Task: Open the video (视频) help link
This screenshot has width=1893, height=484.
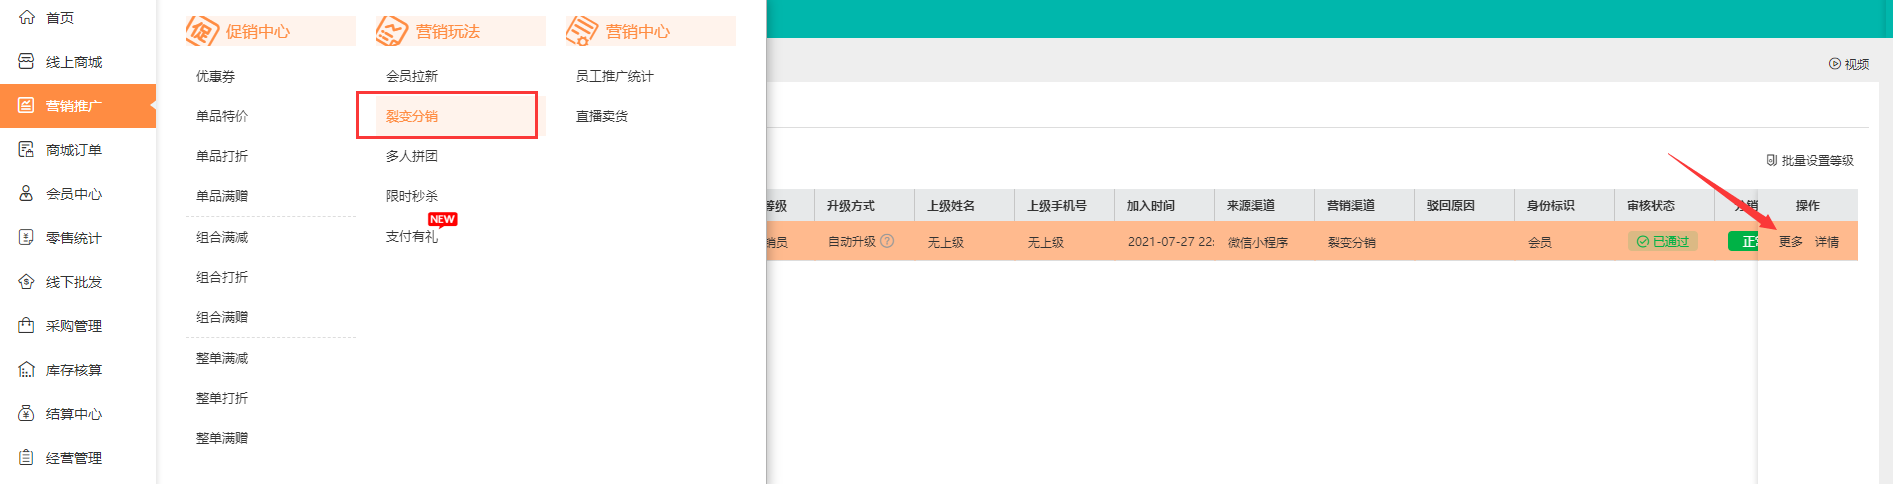Action: tap(1849, 64)
